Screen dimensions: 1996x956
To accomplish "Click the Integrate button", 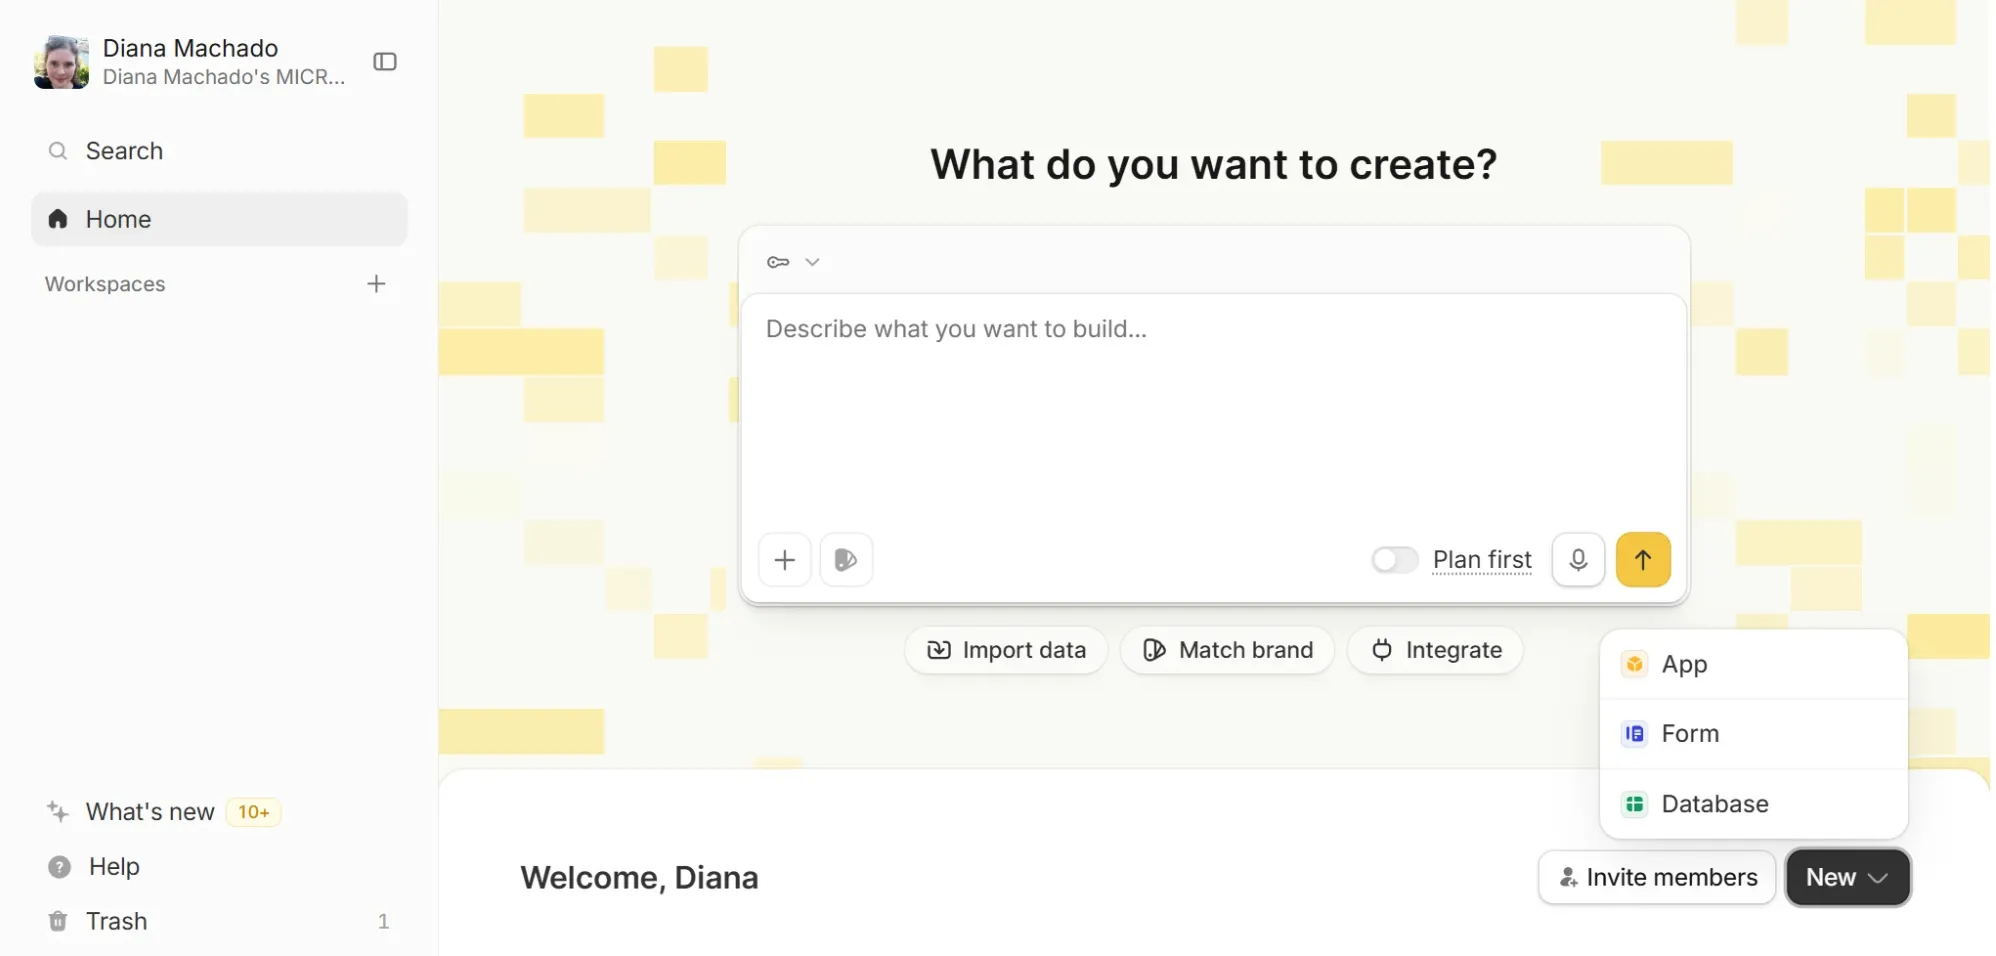I will pos(1435,650).
